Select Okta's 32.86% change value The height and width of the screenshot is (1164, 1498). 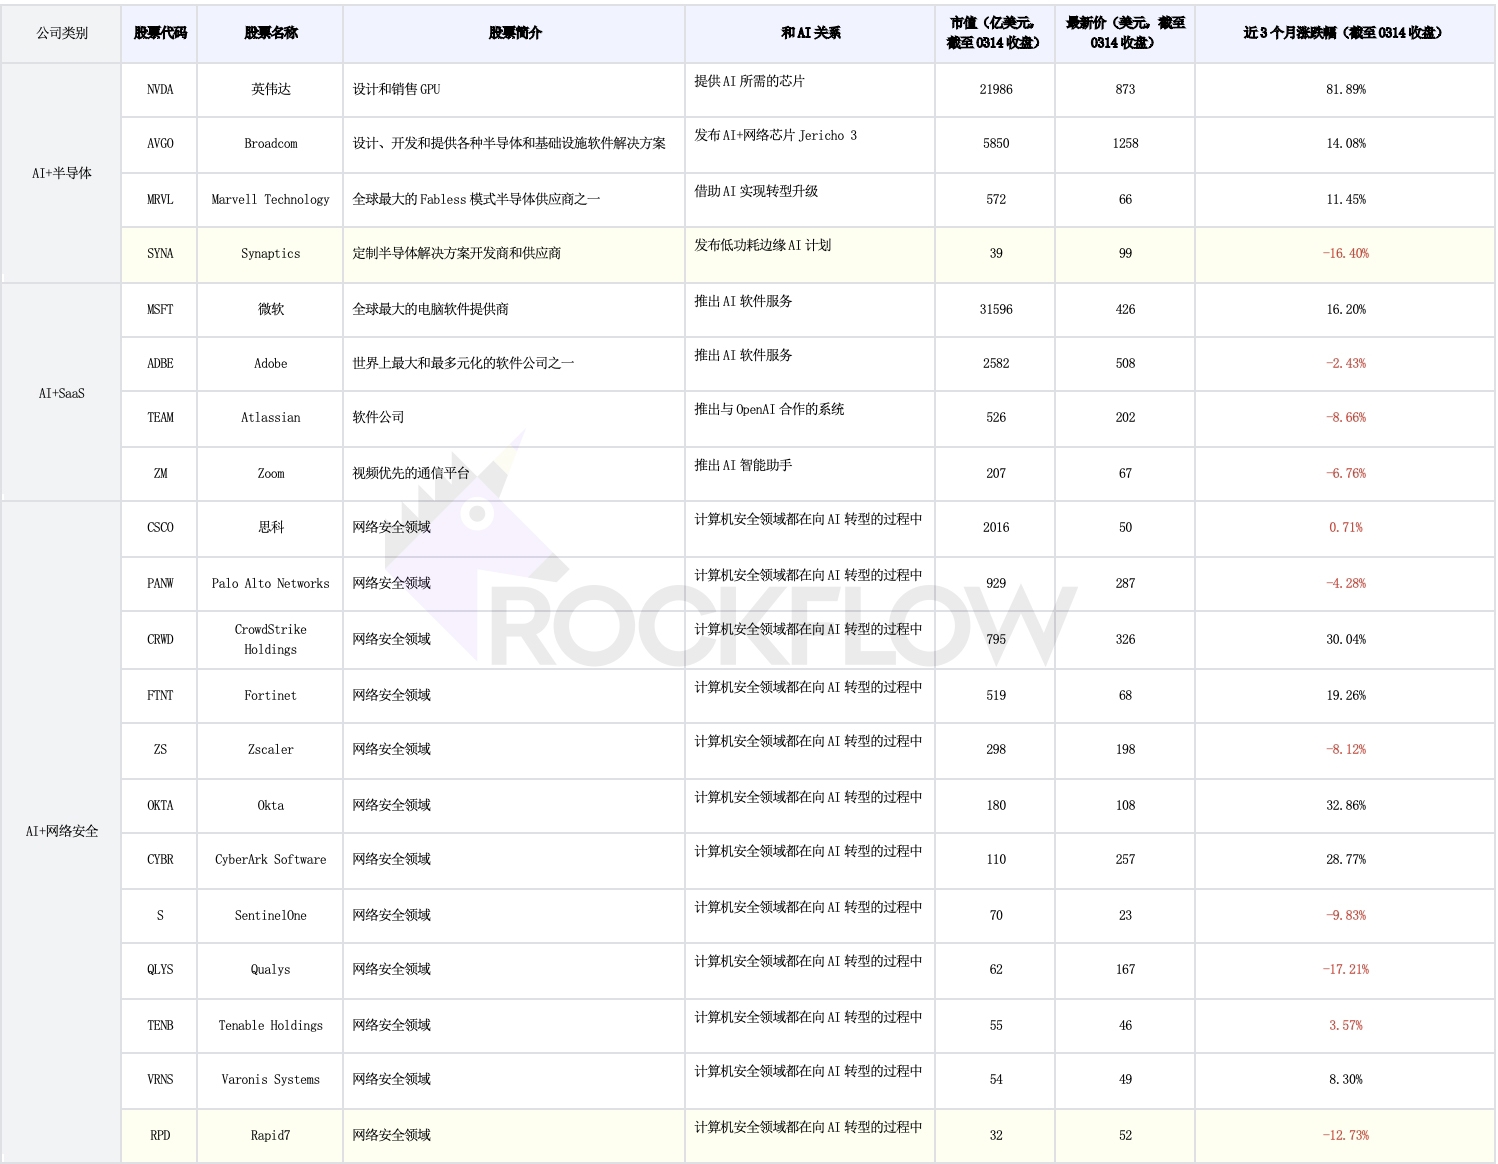tap(1346, 806)
